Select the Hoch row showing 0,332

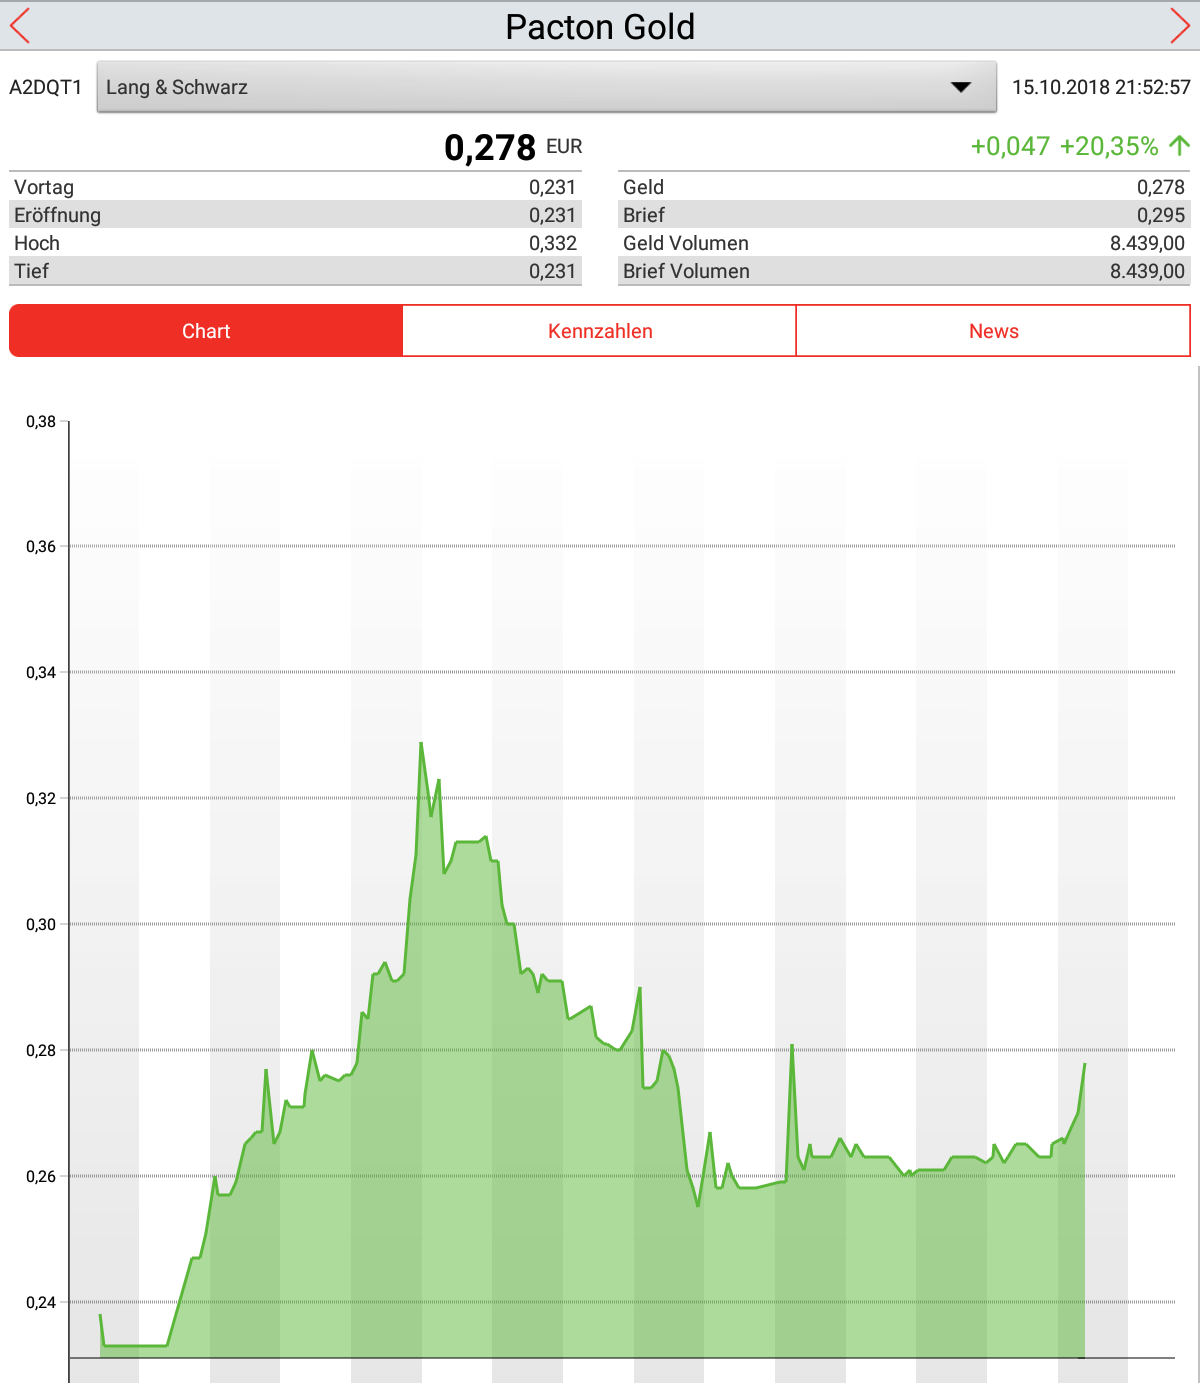point(295,243)
